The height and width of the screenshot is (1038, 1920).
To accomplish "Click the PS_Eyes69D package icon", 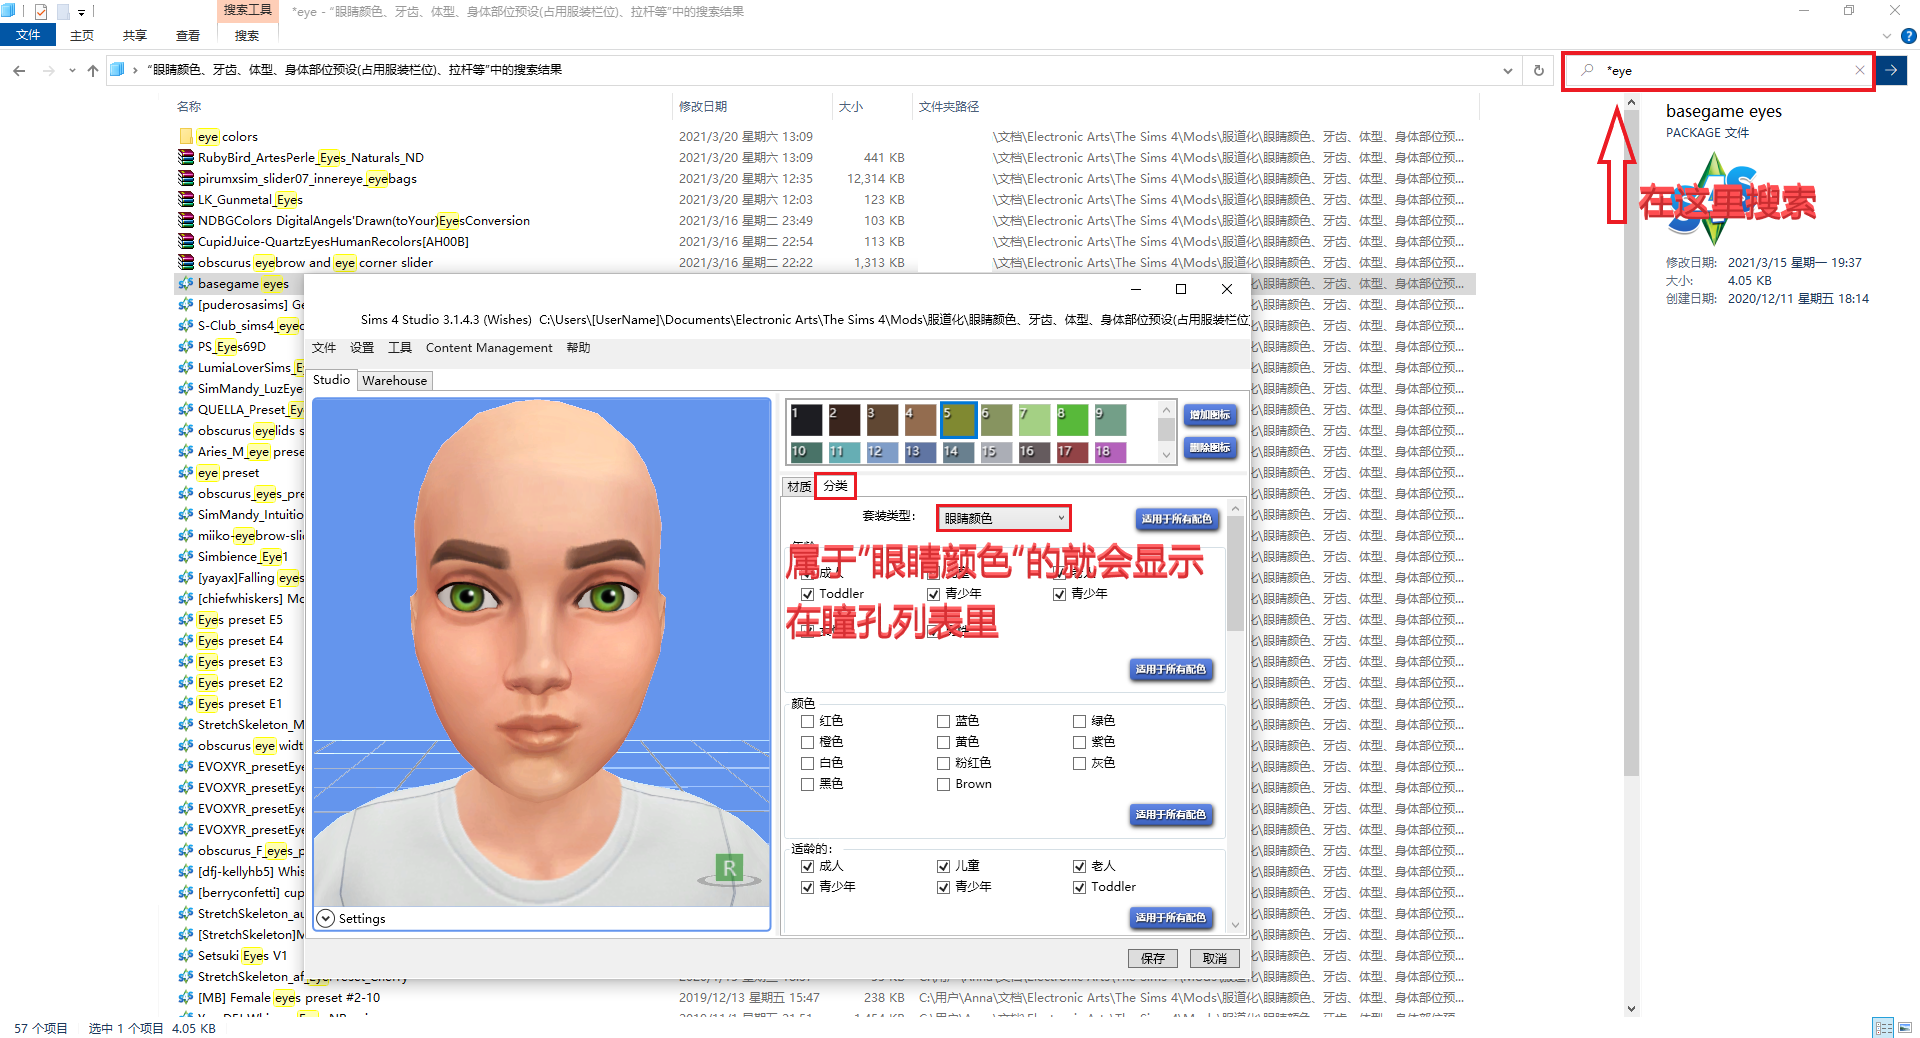I will click(x=186, y=346).
